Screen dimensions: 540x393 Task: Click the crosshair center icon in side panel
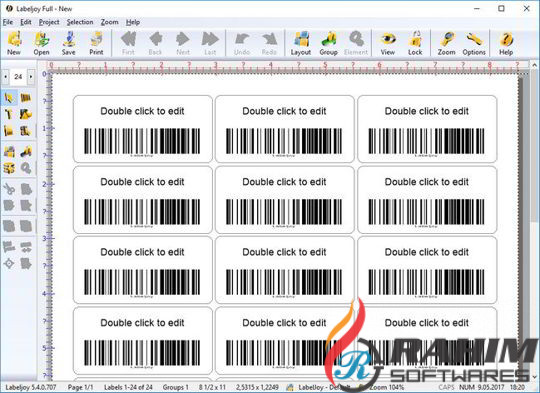pos(9,264)
